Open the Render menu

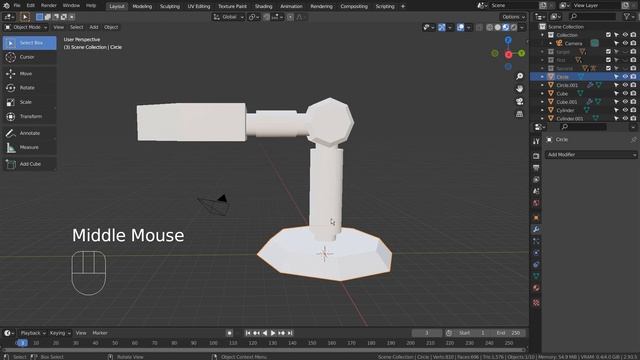[x=49, y=6]
